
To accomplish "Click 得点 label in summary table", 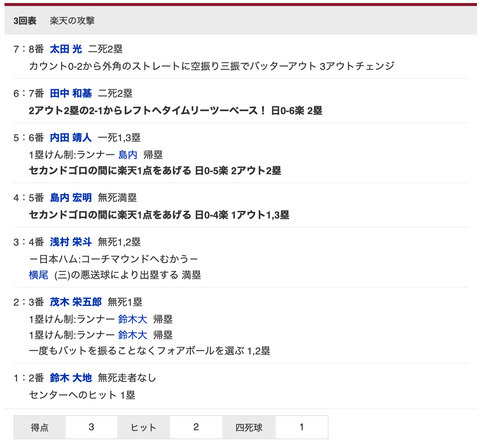I will coord(40,427).
